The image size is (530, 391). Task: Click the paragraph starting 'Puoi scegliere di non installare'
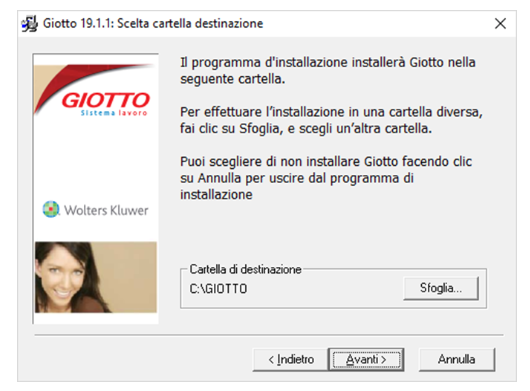click(x=326, y=178)
